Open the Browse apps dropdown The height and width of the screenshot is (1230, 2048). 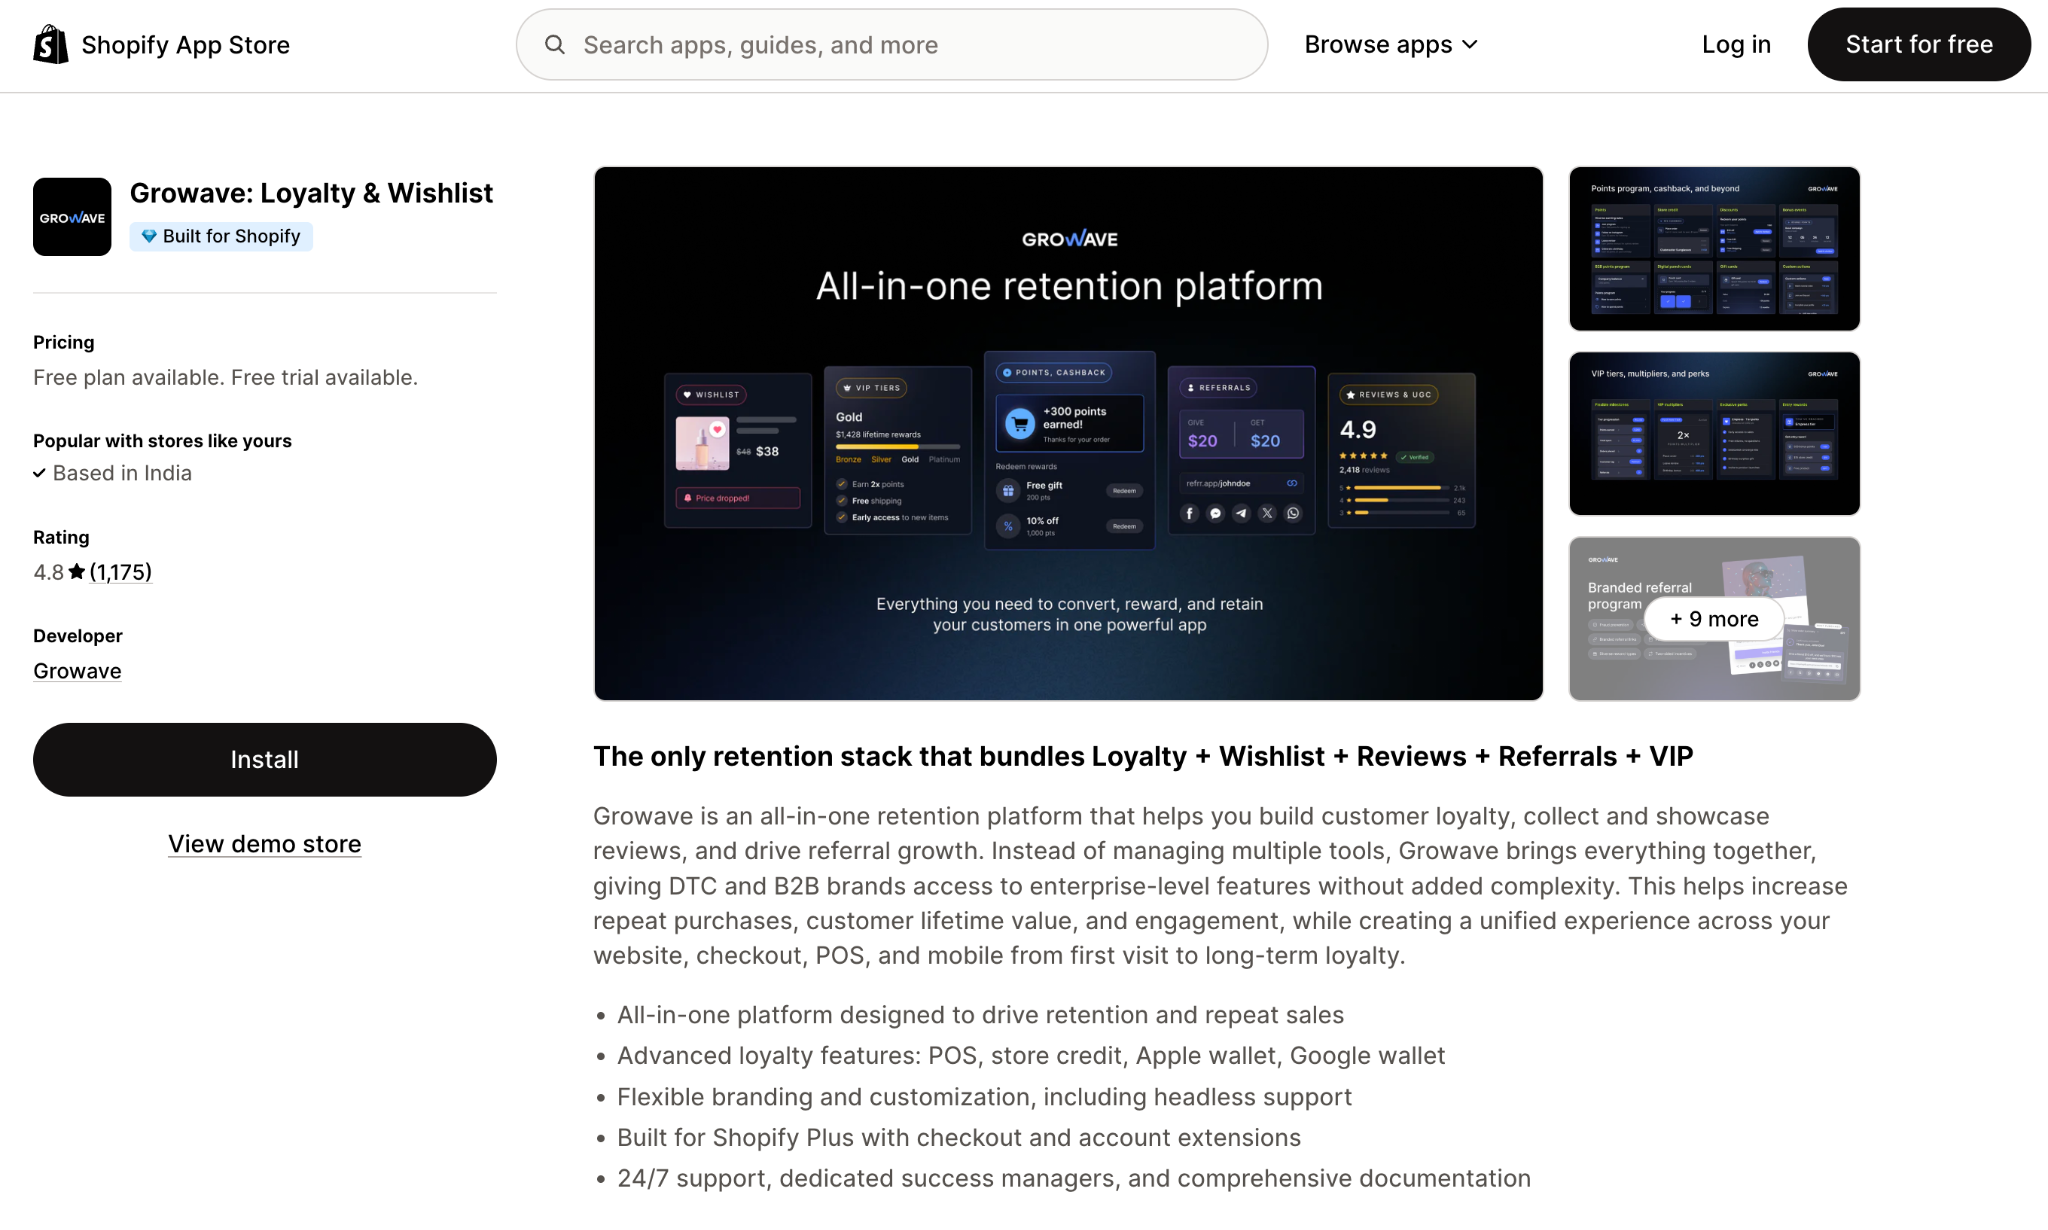1391,44
